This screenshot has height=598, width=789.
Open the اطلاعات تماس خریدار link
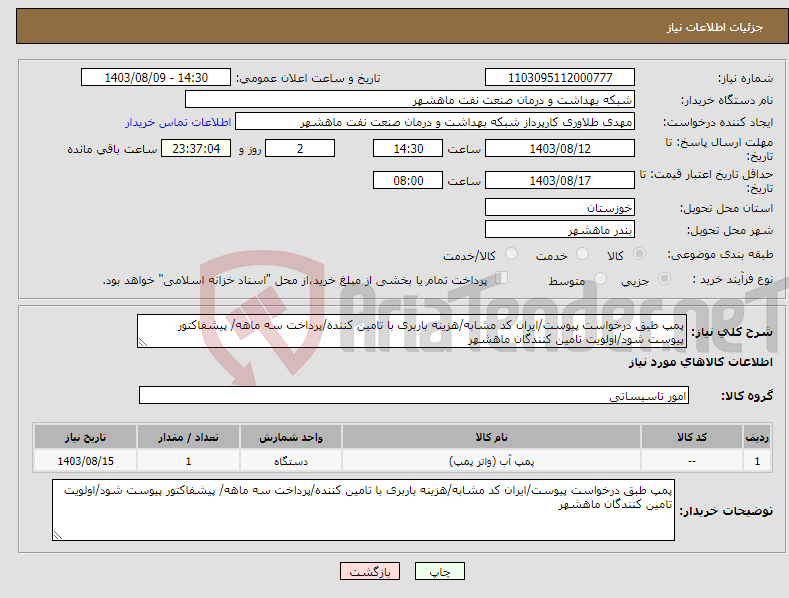click(x=178, y=122)
